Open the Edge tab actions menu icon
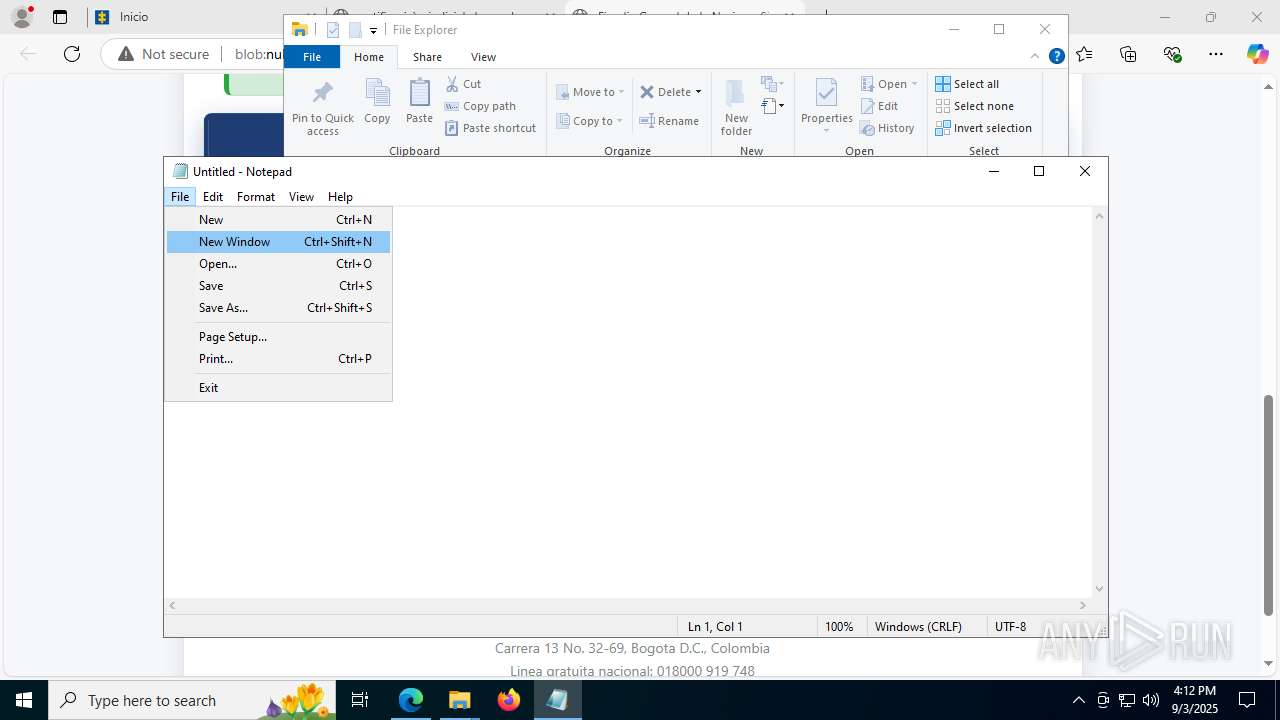 tap(60, 17)
